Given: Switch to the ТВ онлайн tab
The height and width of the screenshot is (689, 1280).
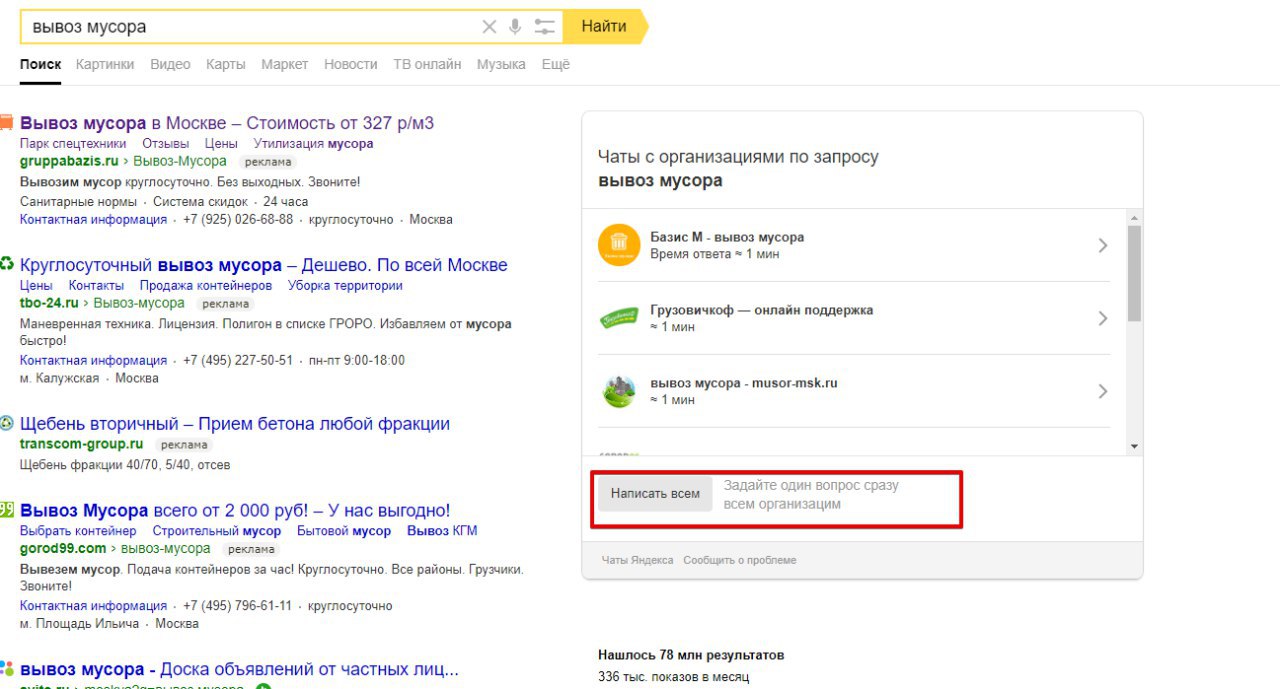Looking at the screenshot, I should coord(427,64).
